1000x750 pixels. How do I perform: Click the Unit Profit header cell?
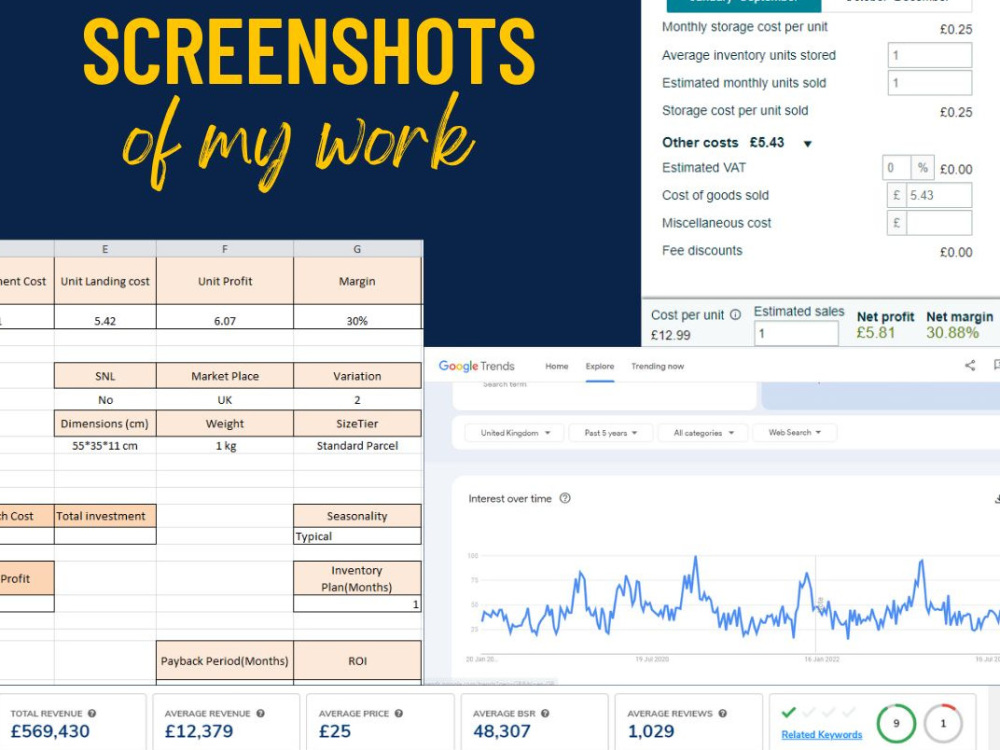pyautogui.click(x=224, y=281)
